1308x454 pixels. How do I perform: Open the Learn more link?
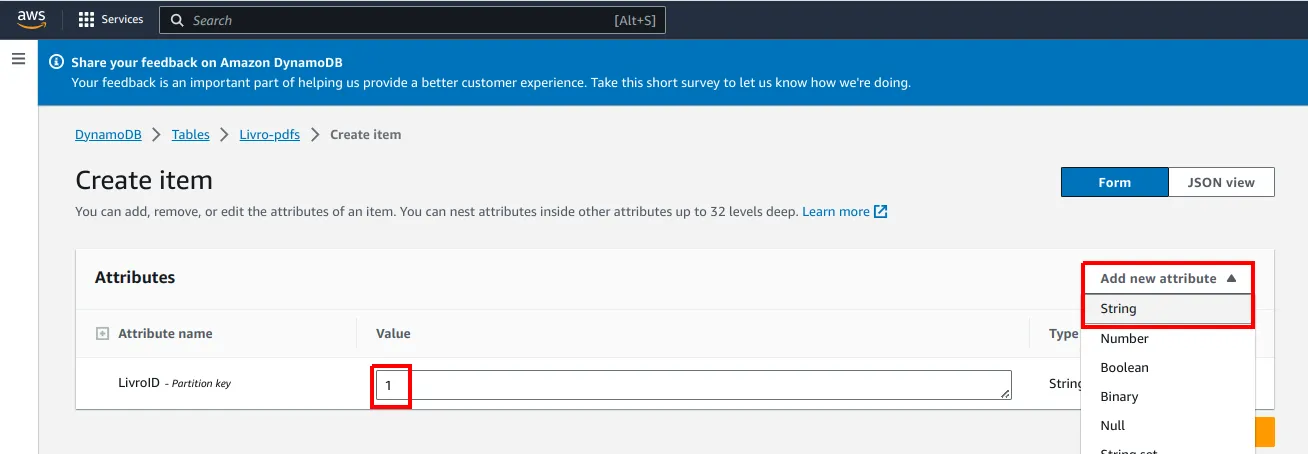point(836,212)
